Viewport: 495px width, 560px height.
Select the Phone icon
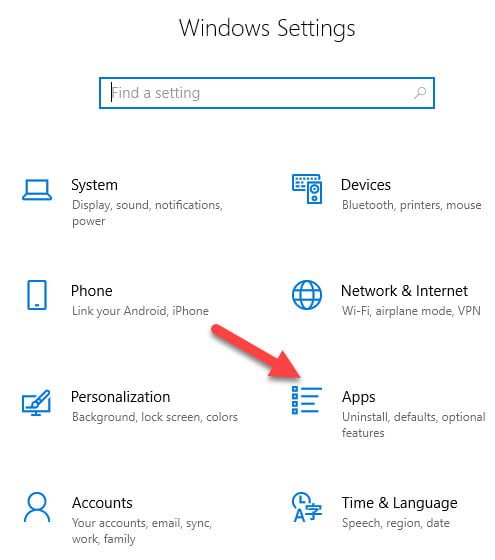point(37,295)
